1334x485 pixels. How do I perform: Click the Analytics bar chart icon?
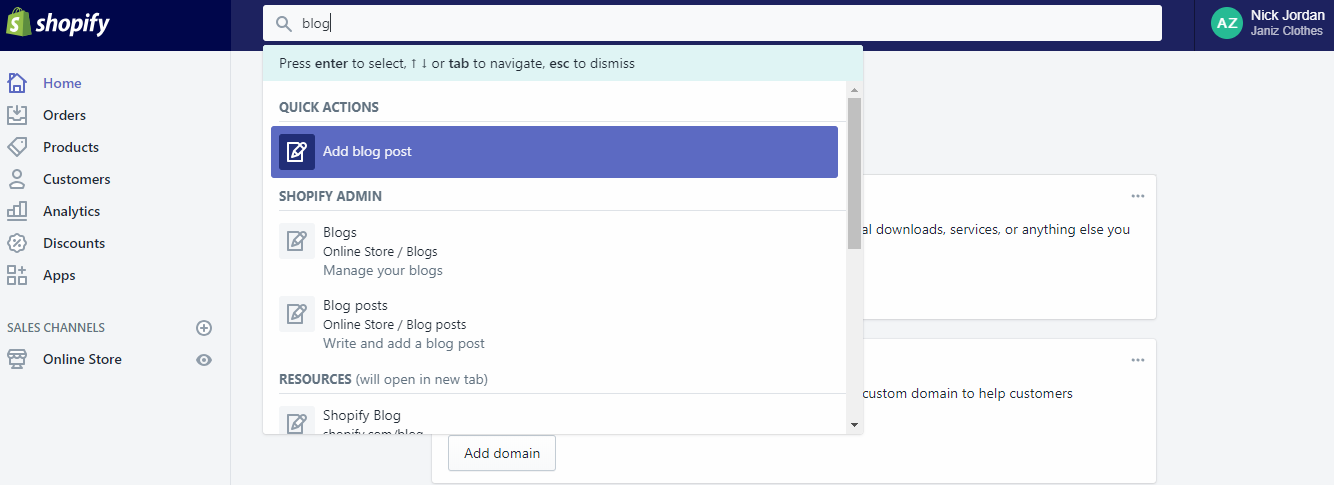[17, 211]
